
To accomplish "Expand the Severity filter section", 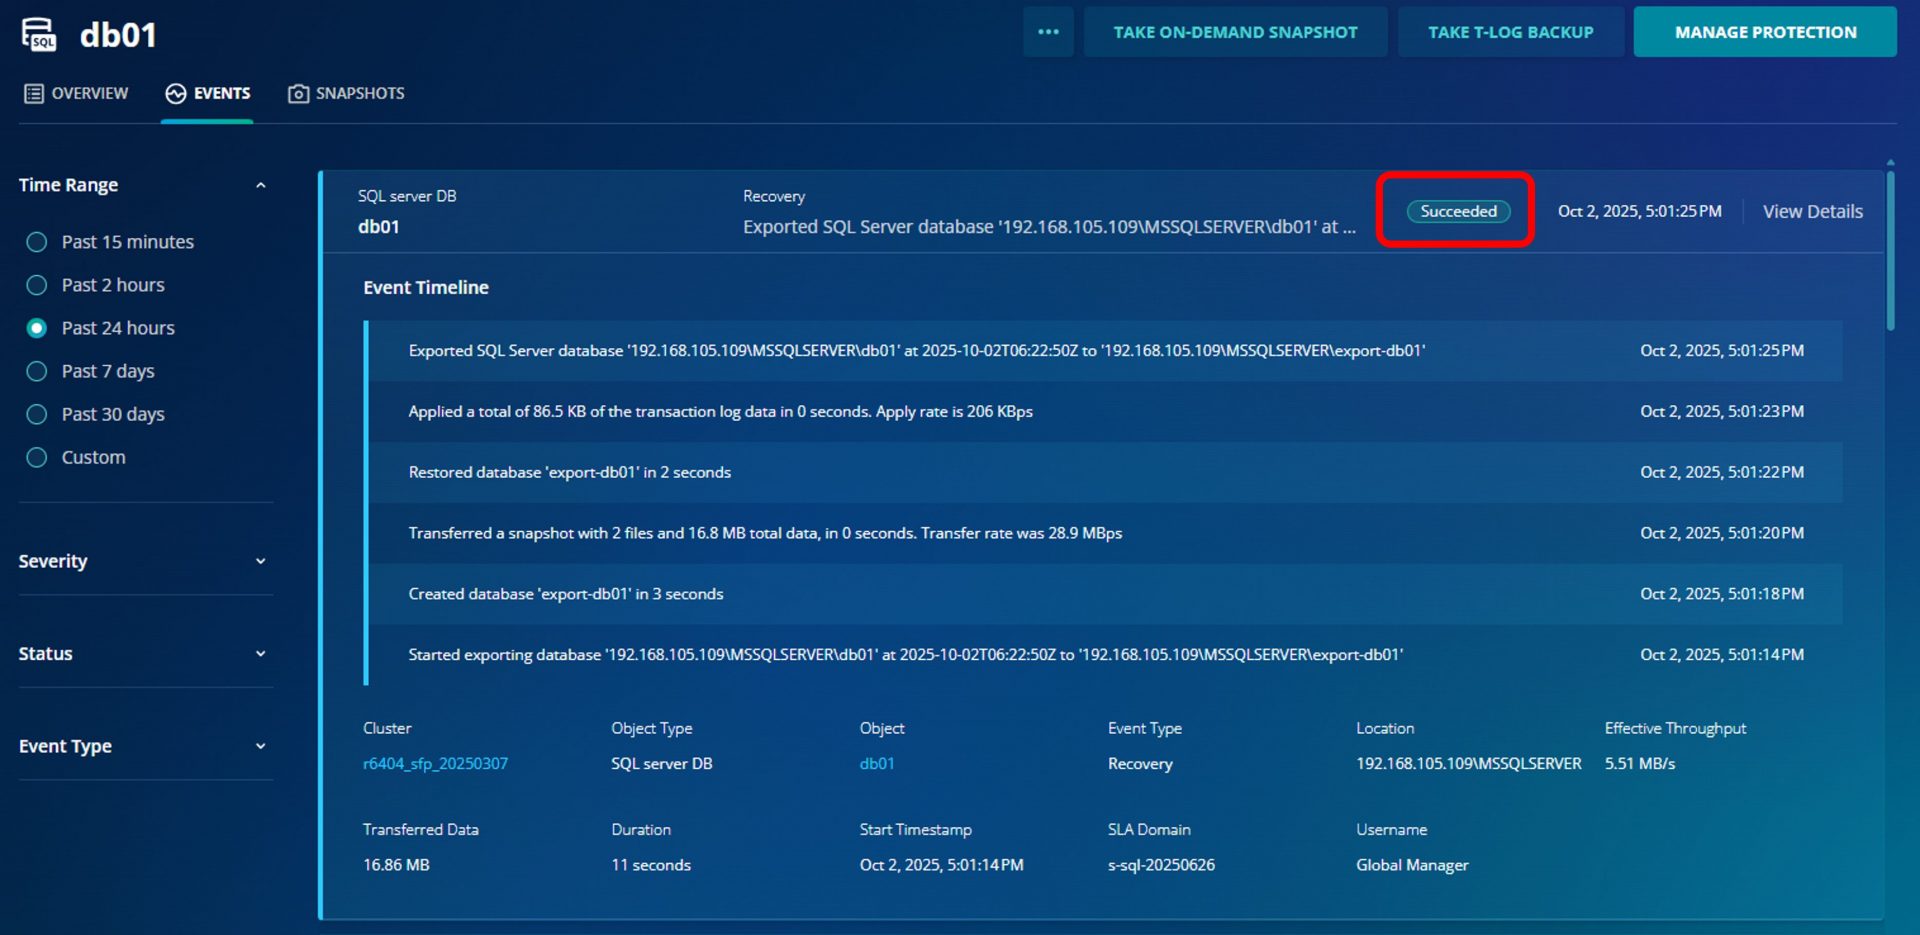I will tap(261, 561).
